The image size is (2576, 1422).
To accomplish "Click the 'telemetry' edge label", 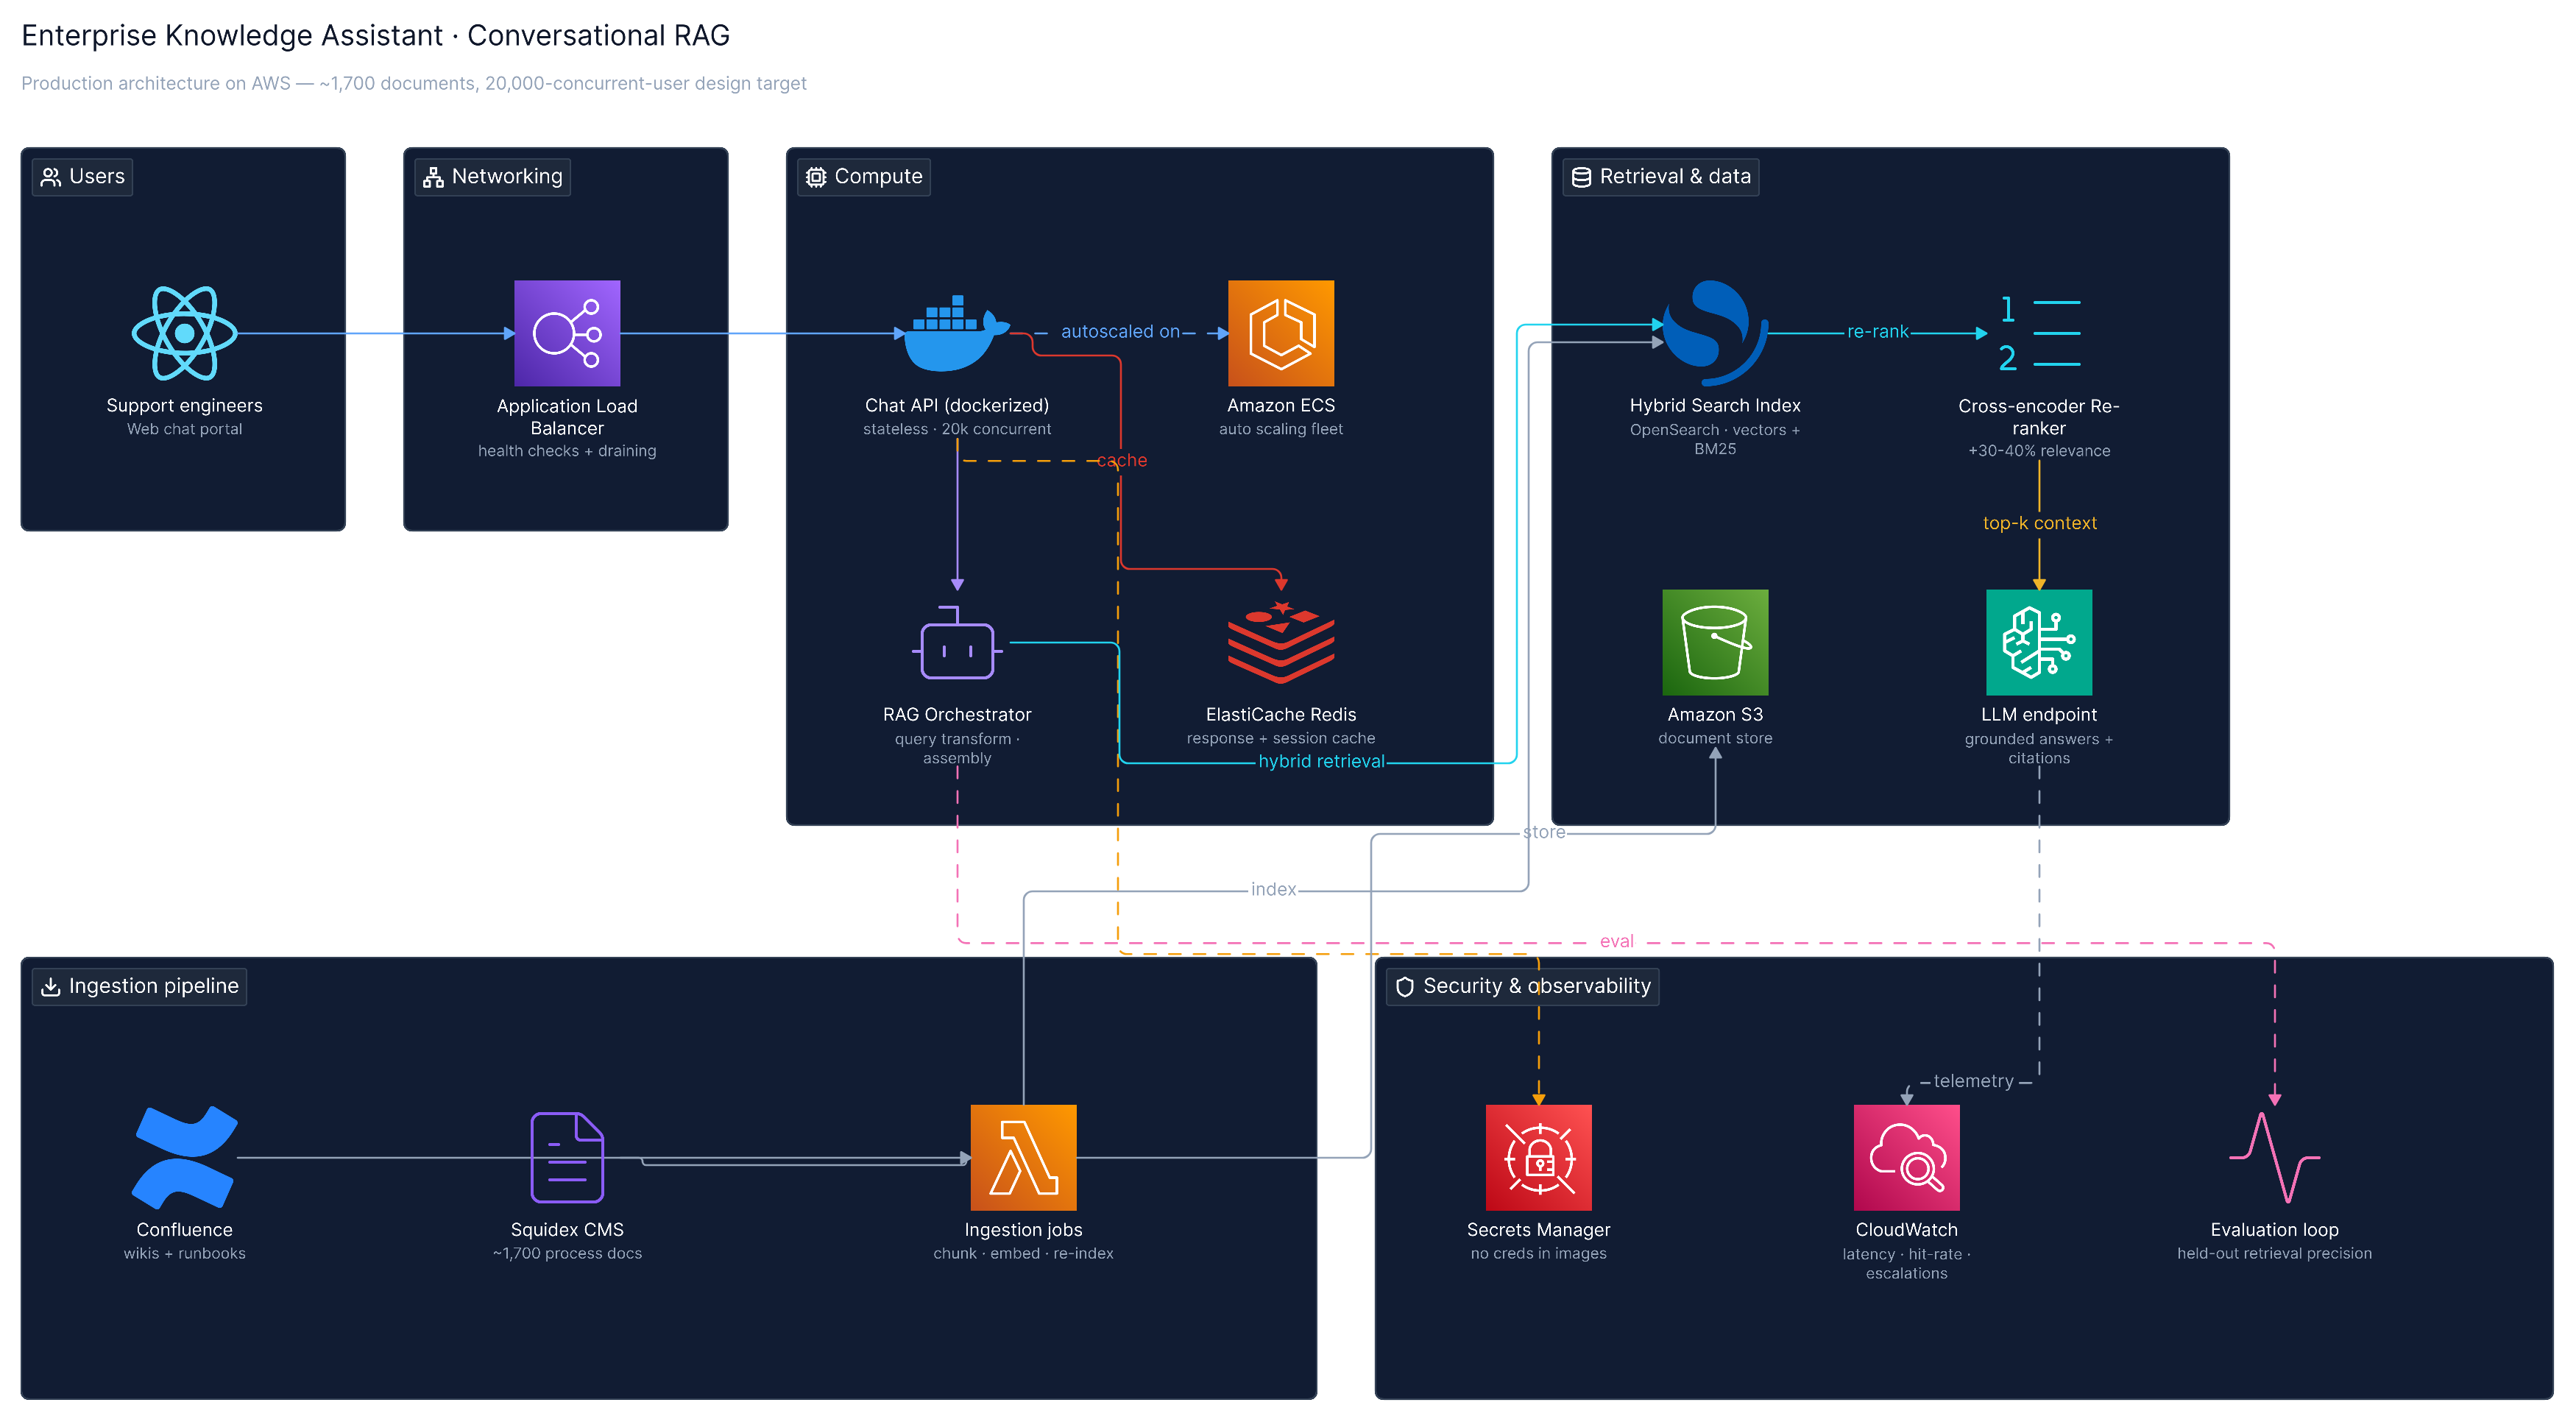I will click(1973, 1081).
